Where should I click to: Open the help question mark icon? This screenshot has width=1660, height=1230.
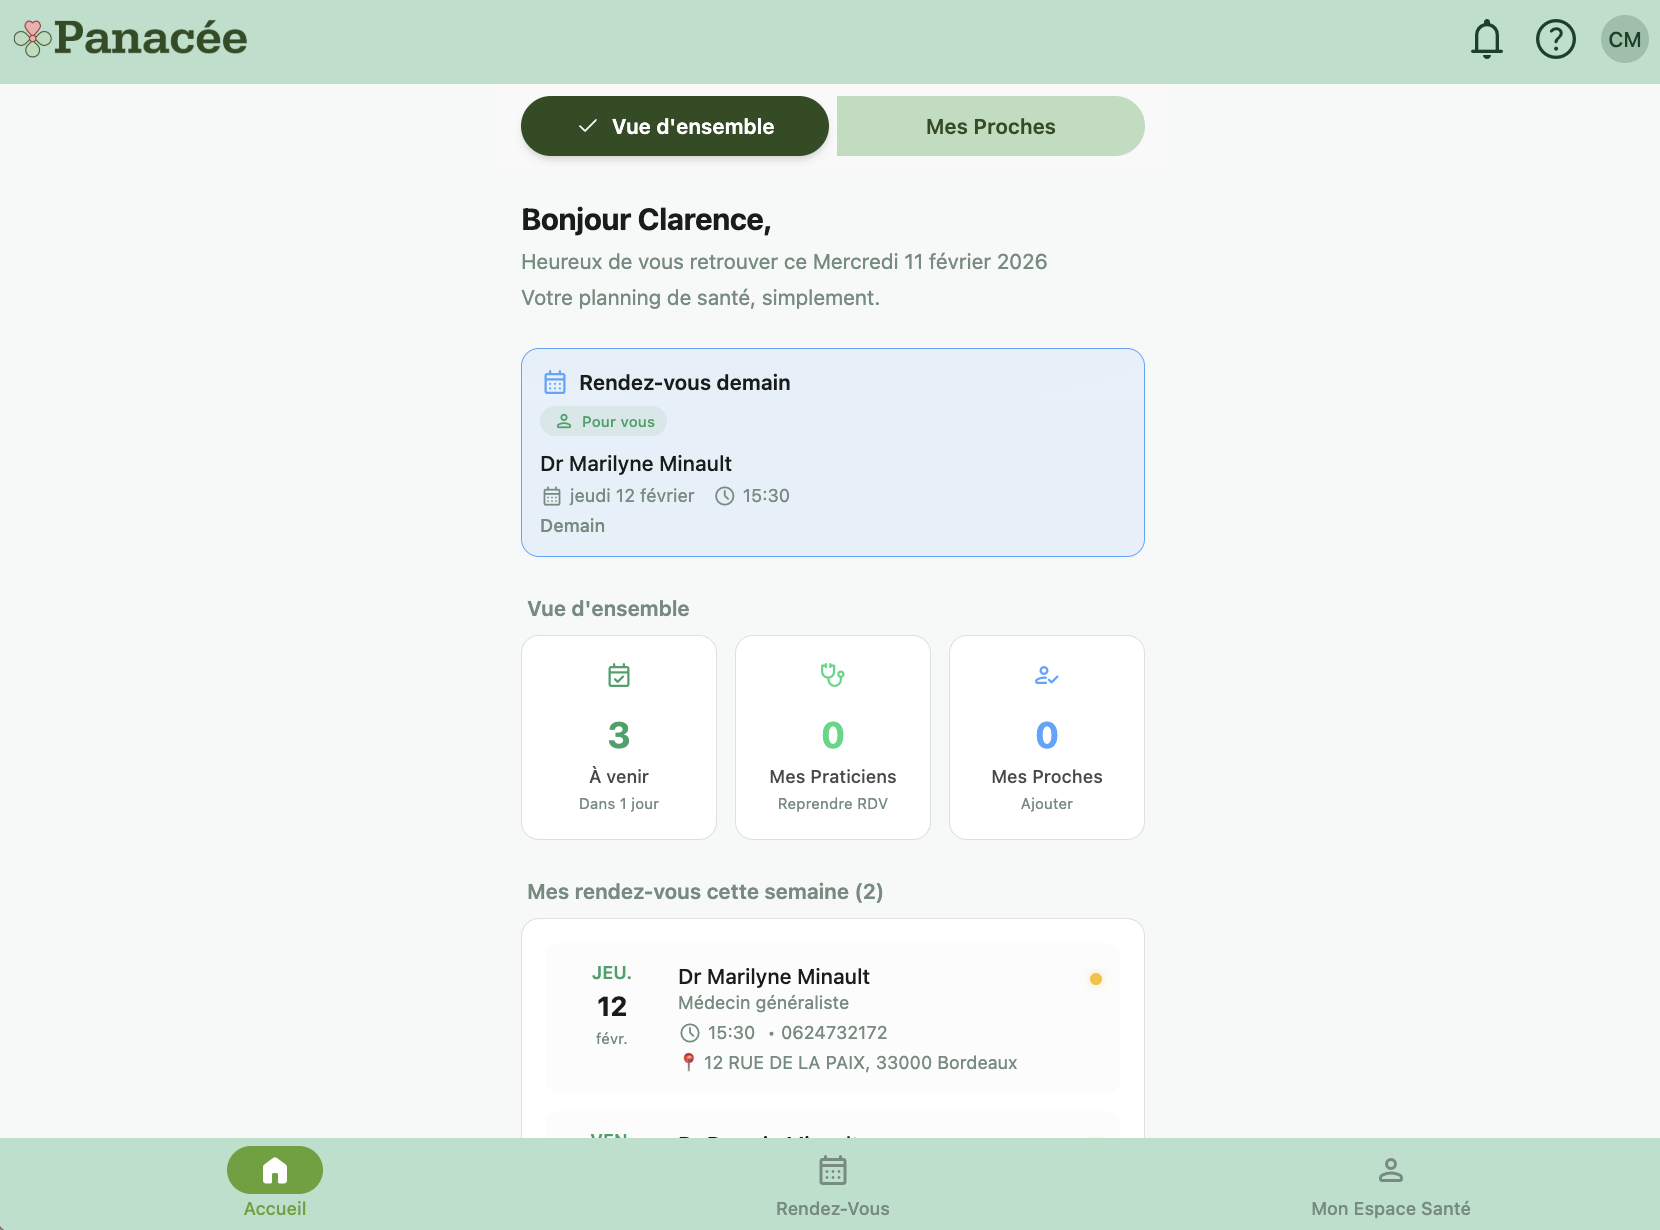click(x=1555, y=39)
